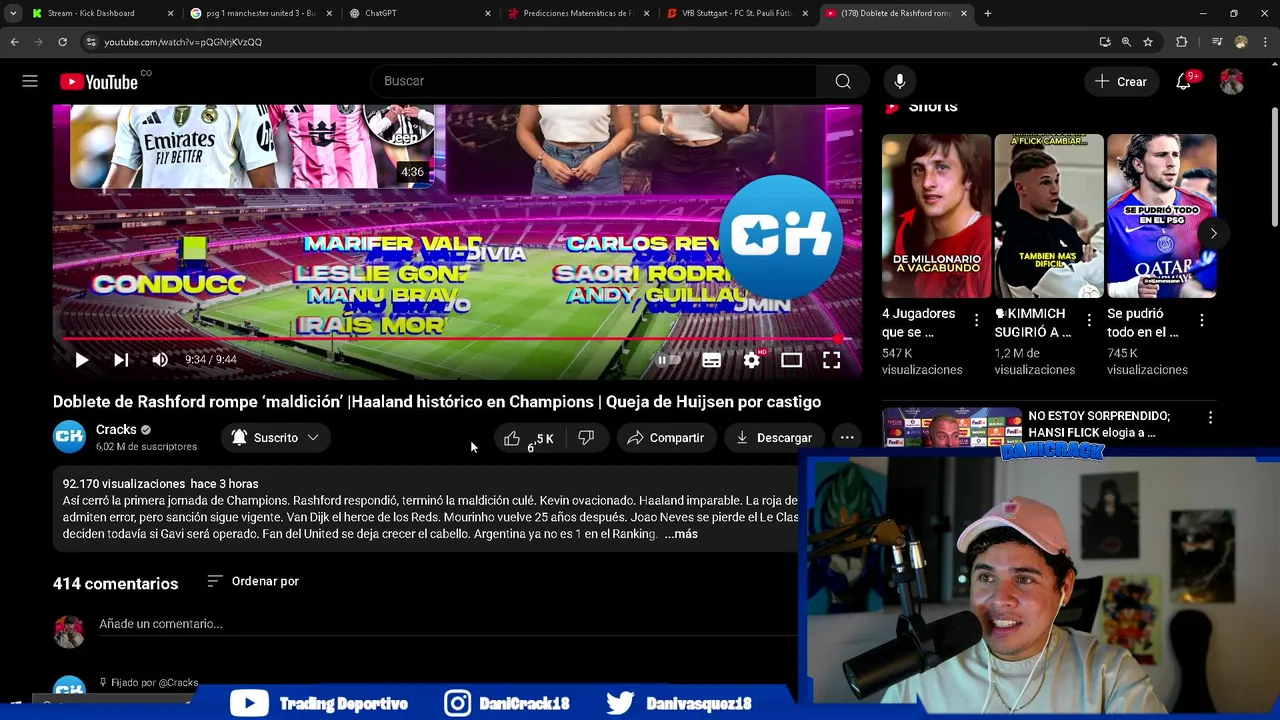
Task: Expand the Suscrito subscription dropdown
Action: (x=274, y=438)
